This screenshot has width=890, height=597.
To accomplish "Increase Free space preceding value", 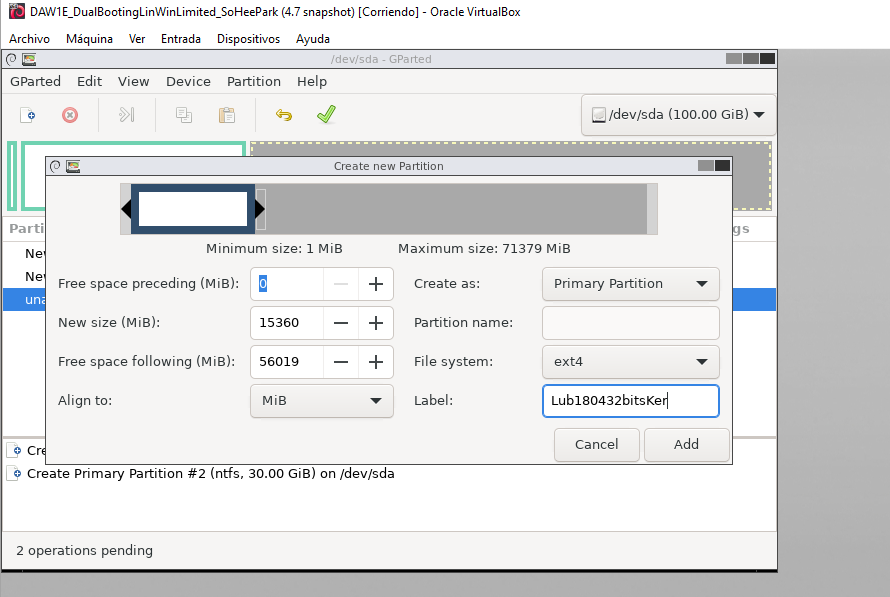I will pos(376,284).
